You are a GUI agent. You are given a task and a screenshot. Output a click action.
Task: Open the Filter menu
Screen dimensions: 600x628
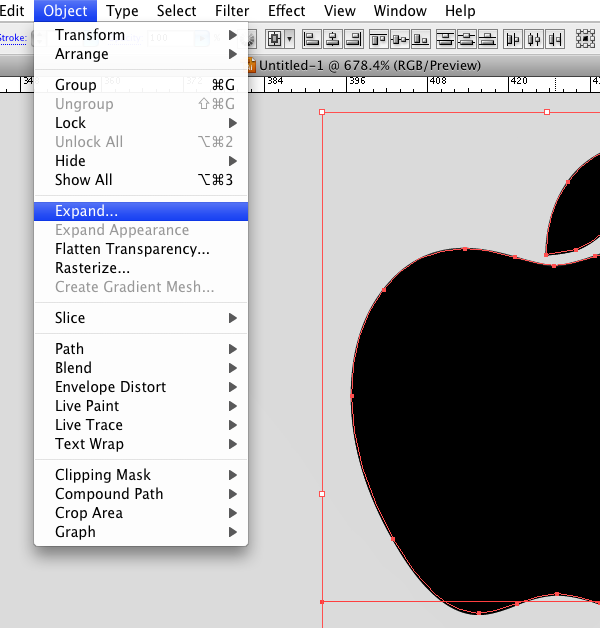(x=232, y=11)
